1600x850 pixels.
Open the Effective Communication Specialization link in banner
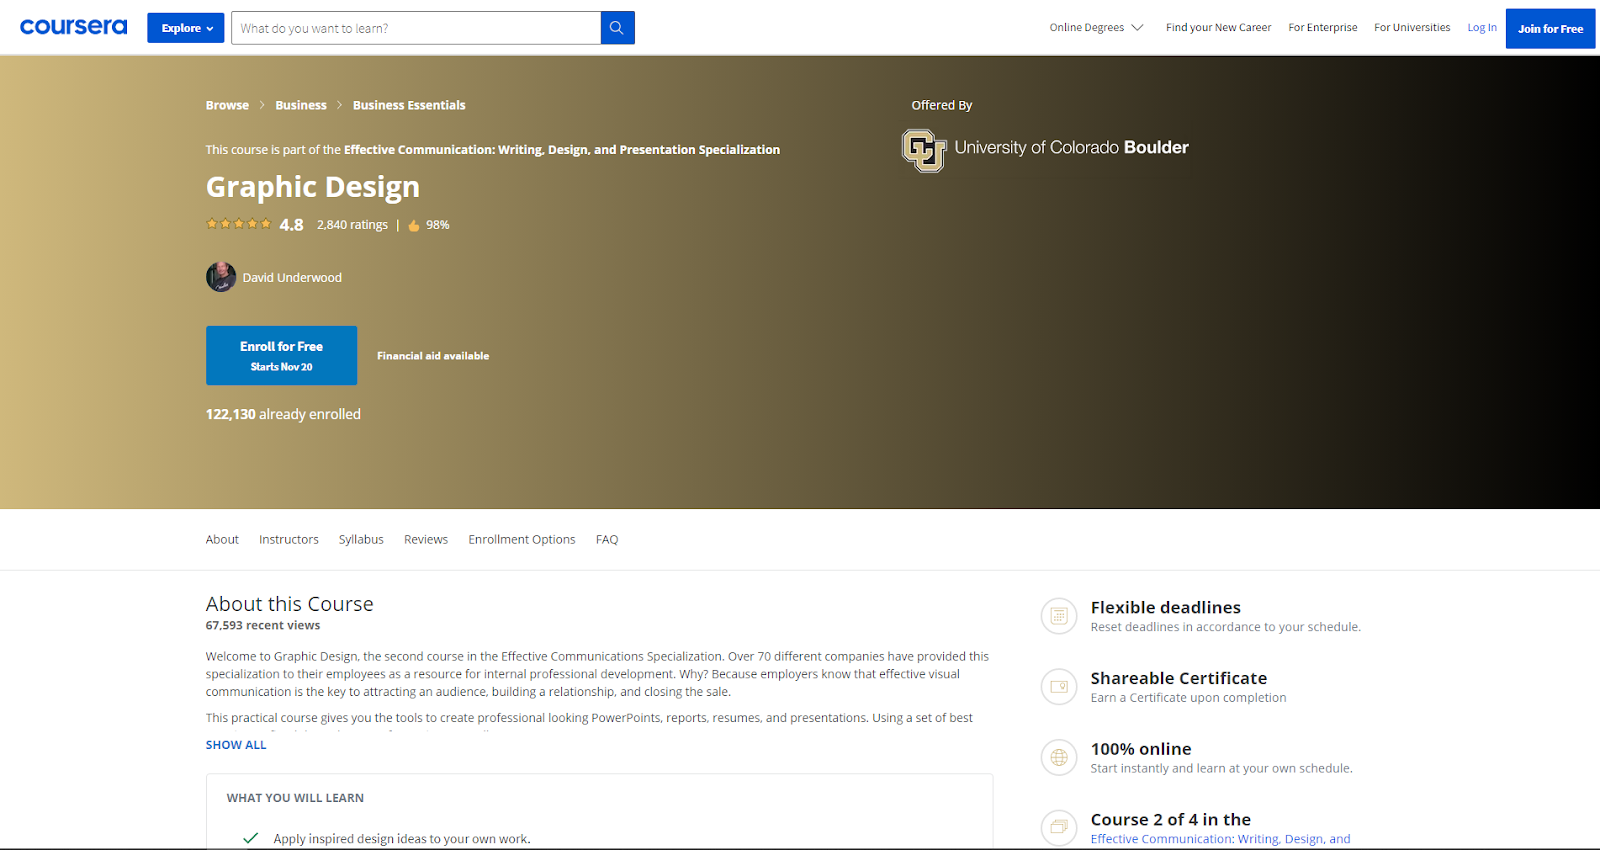pos(562,150)
